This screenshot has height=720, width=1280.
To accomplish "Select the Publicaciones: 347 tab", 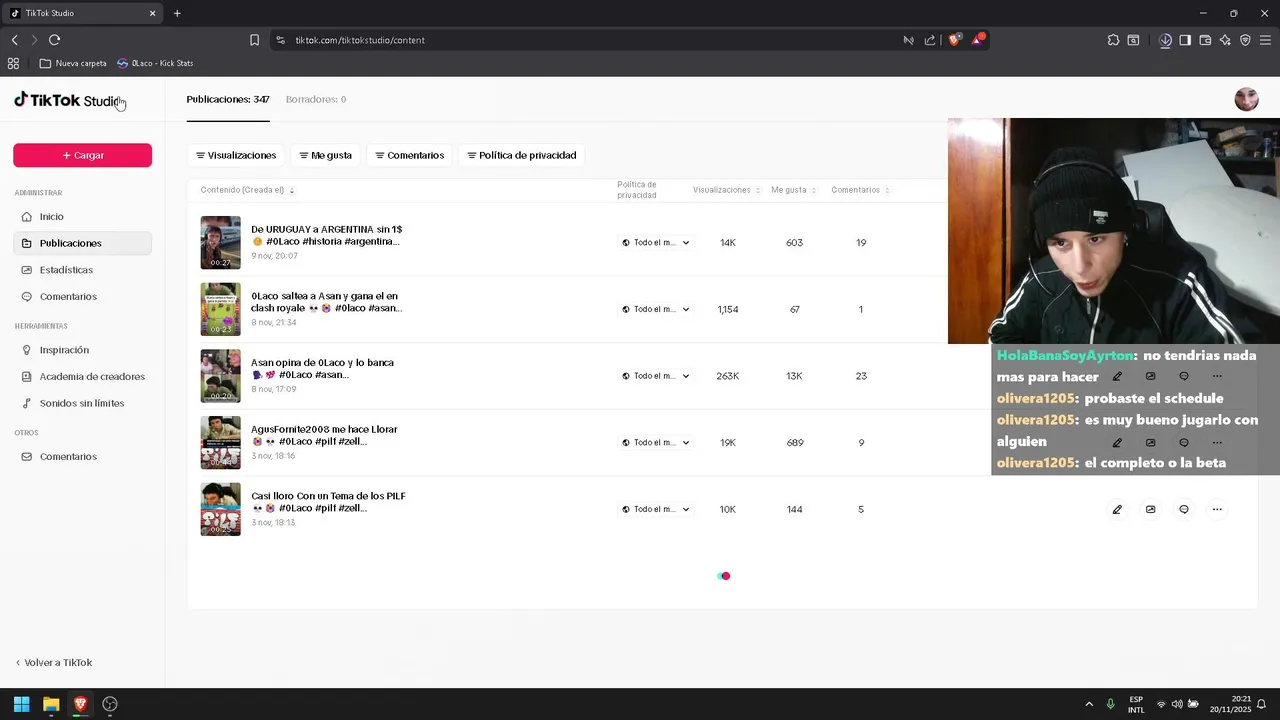I will 228,99.
